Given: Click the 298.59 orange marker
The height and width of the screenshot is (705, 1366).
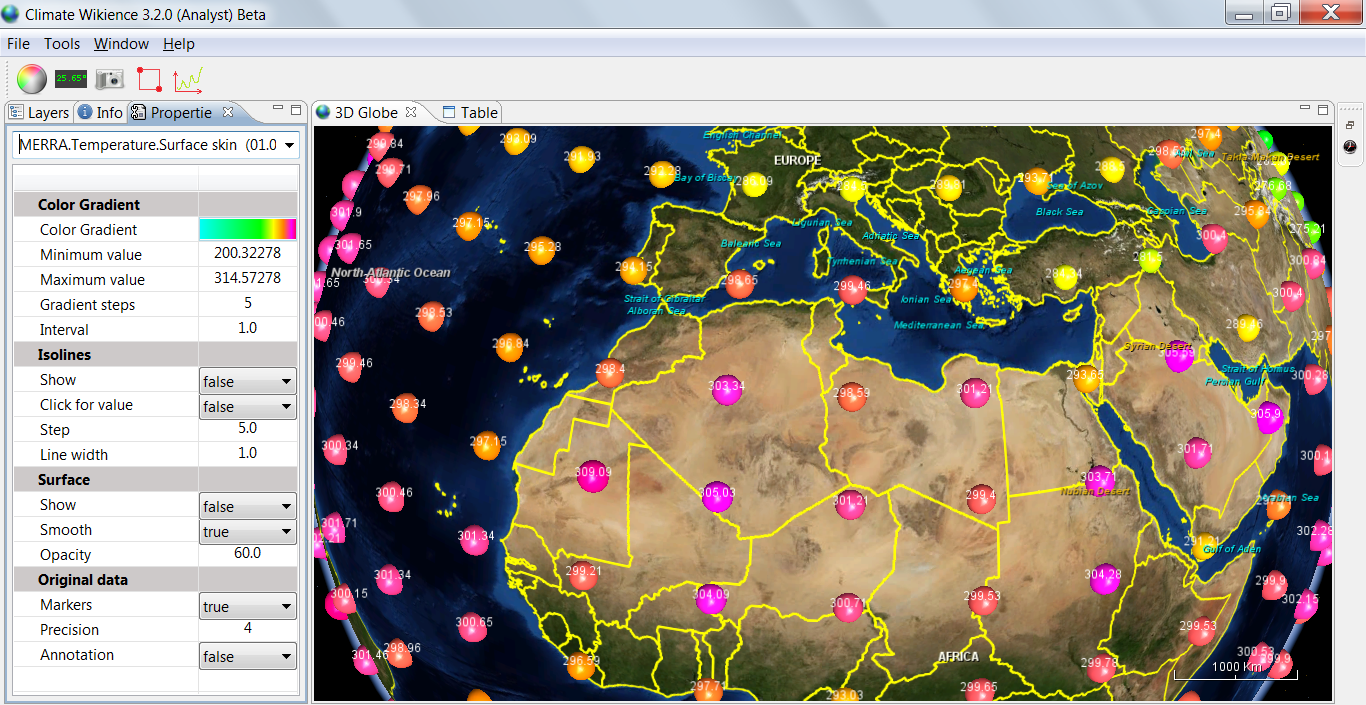Looking at the screenshot, I should coord(852,395).
